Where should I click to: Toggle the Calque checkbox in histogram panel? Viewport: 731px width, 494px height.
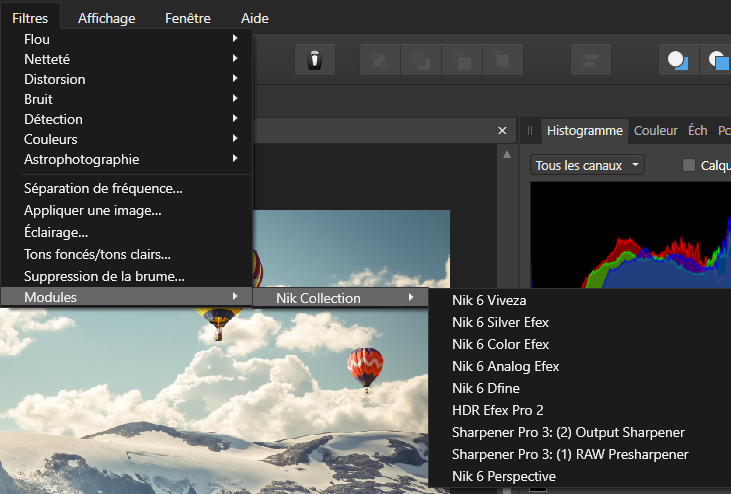(689, 165)
